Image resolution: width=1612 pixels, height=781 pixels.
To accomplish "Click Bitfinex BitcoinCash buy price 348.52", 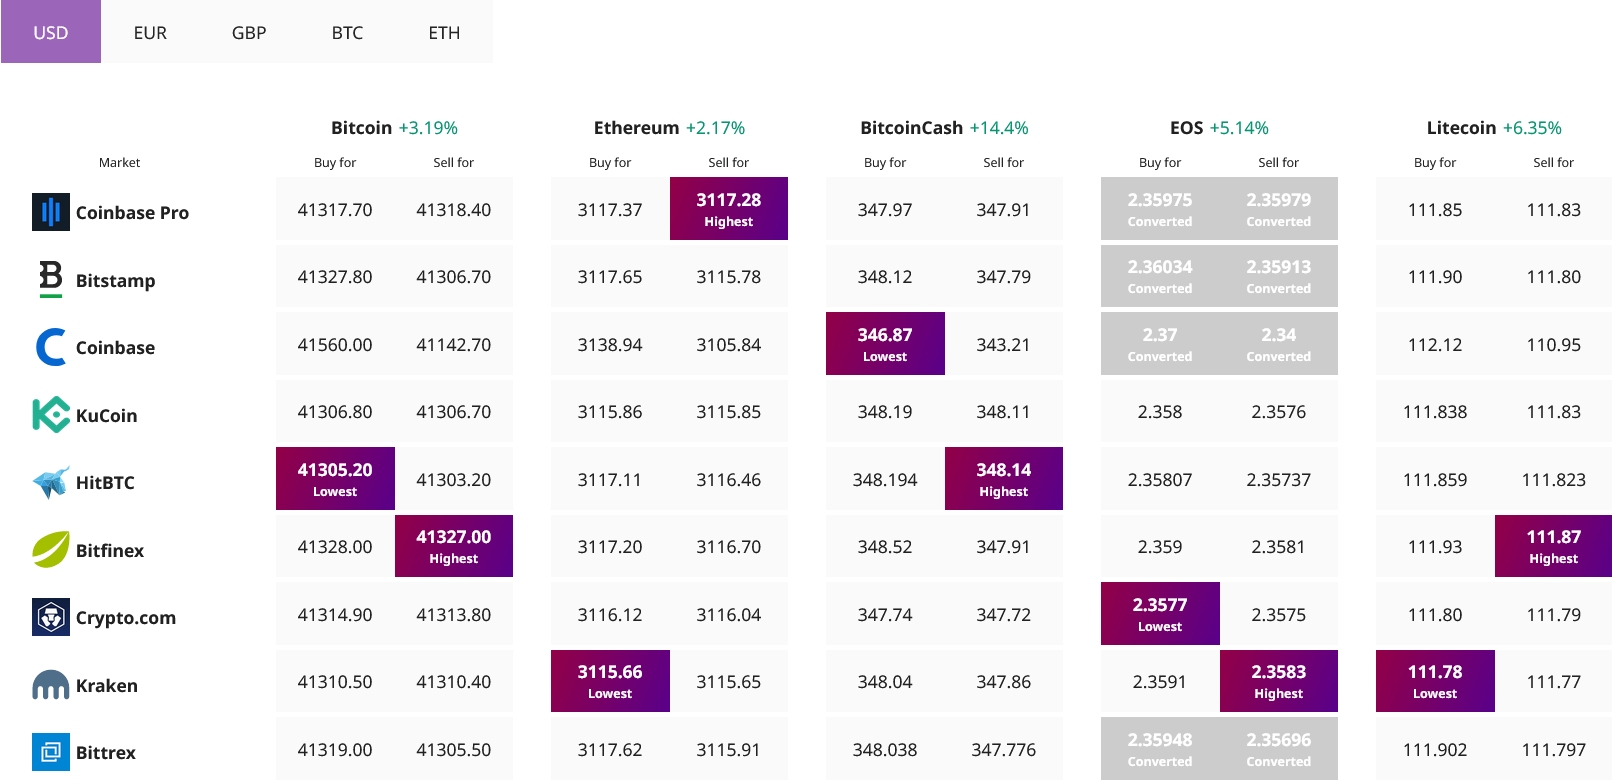I will (885, 546).
